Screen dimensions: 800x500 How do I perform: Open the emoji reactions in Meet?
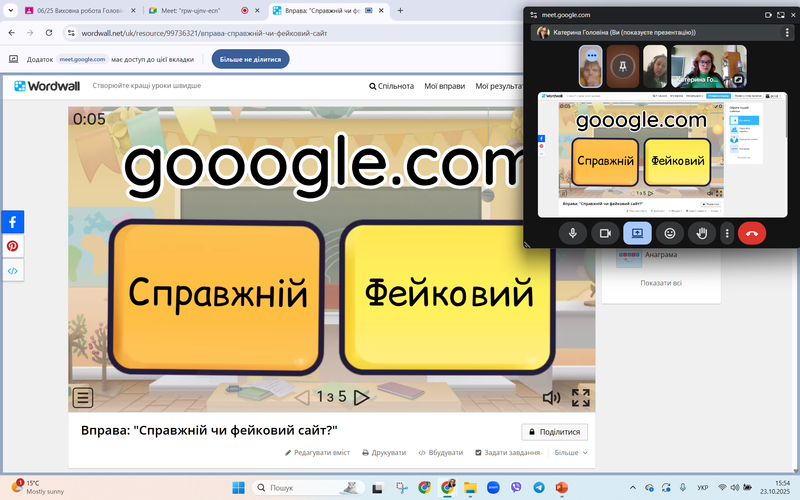[670, 233]
